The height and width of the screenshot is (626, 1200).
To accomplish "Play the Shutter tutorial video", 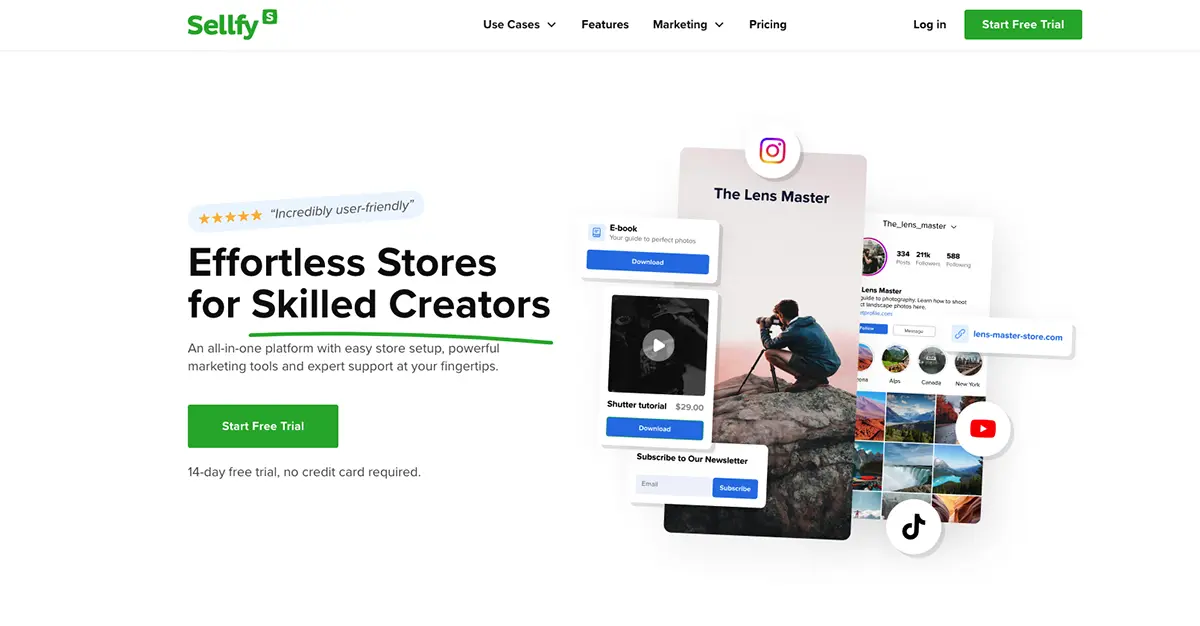I will point(658,346).
